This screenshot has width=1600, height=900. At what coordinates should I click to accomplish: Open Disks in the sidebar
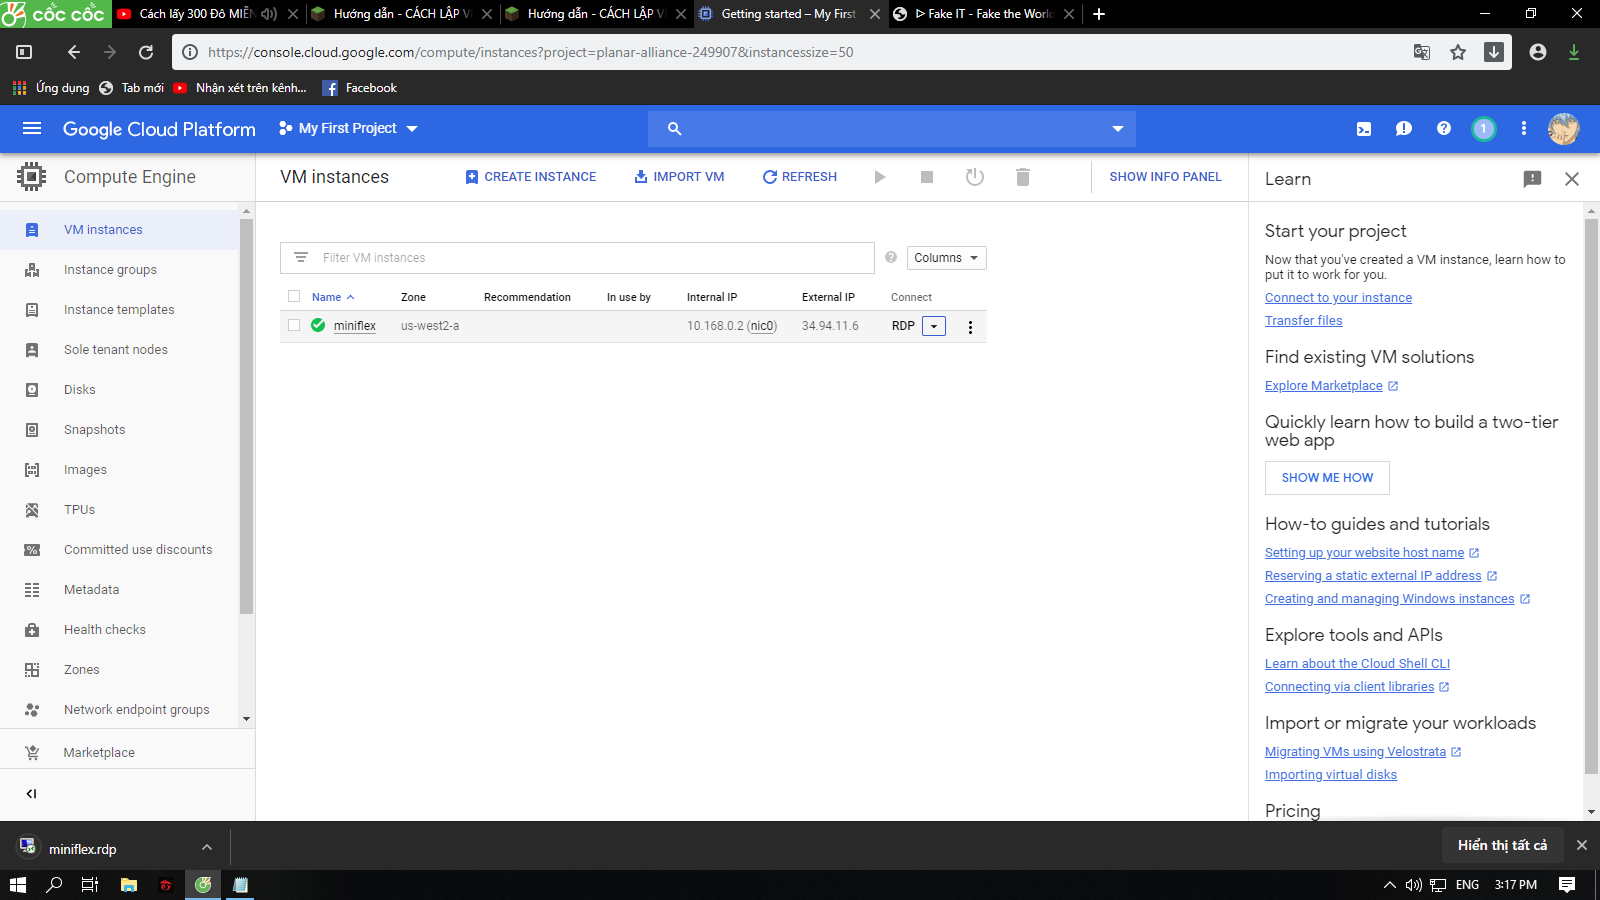(120, 390)
